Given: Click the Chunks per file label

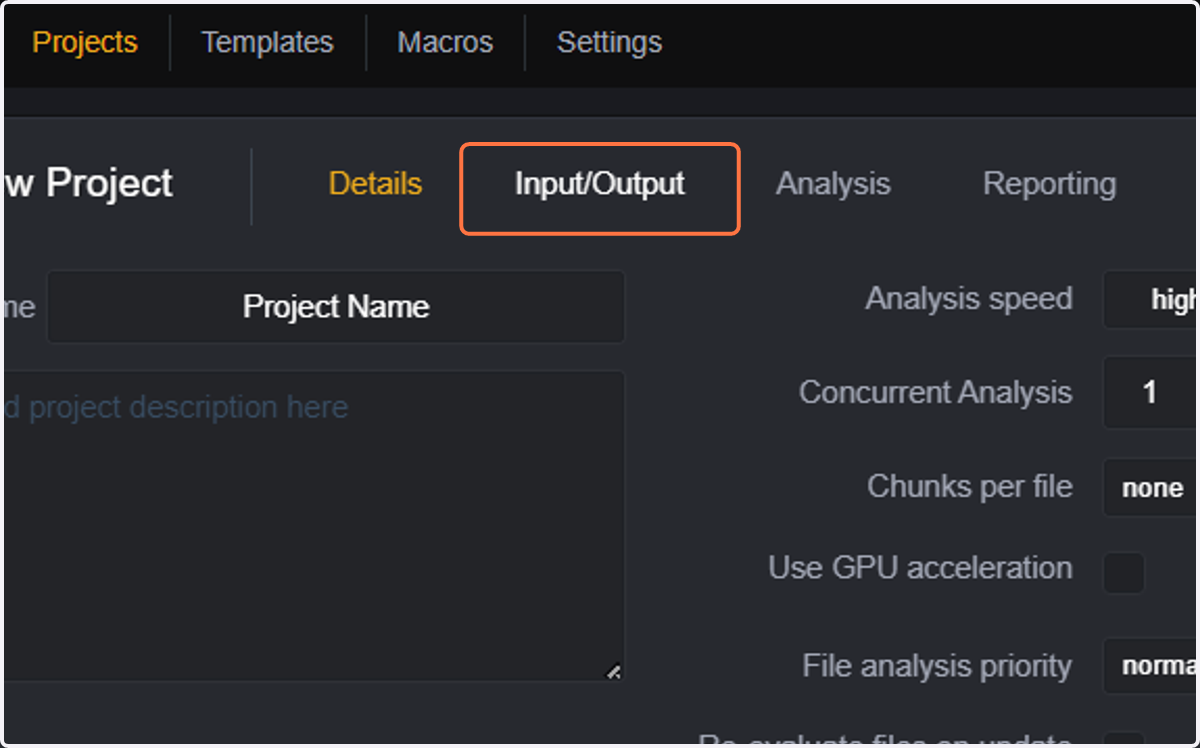Looking at the screenshot, I should (970, 487).
